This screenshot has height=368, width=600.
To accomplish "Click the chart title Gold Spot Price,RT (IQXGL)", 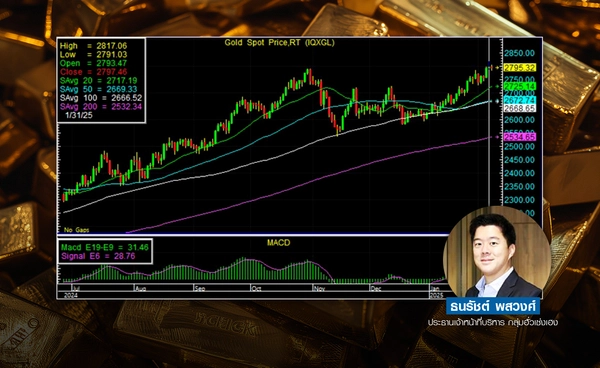I will pyautogui.click(x=279, y=43).
